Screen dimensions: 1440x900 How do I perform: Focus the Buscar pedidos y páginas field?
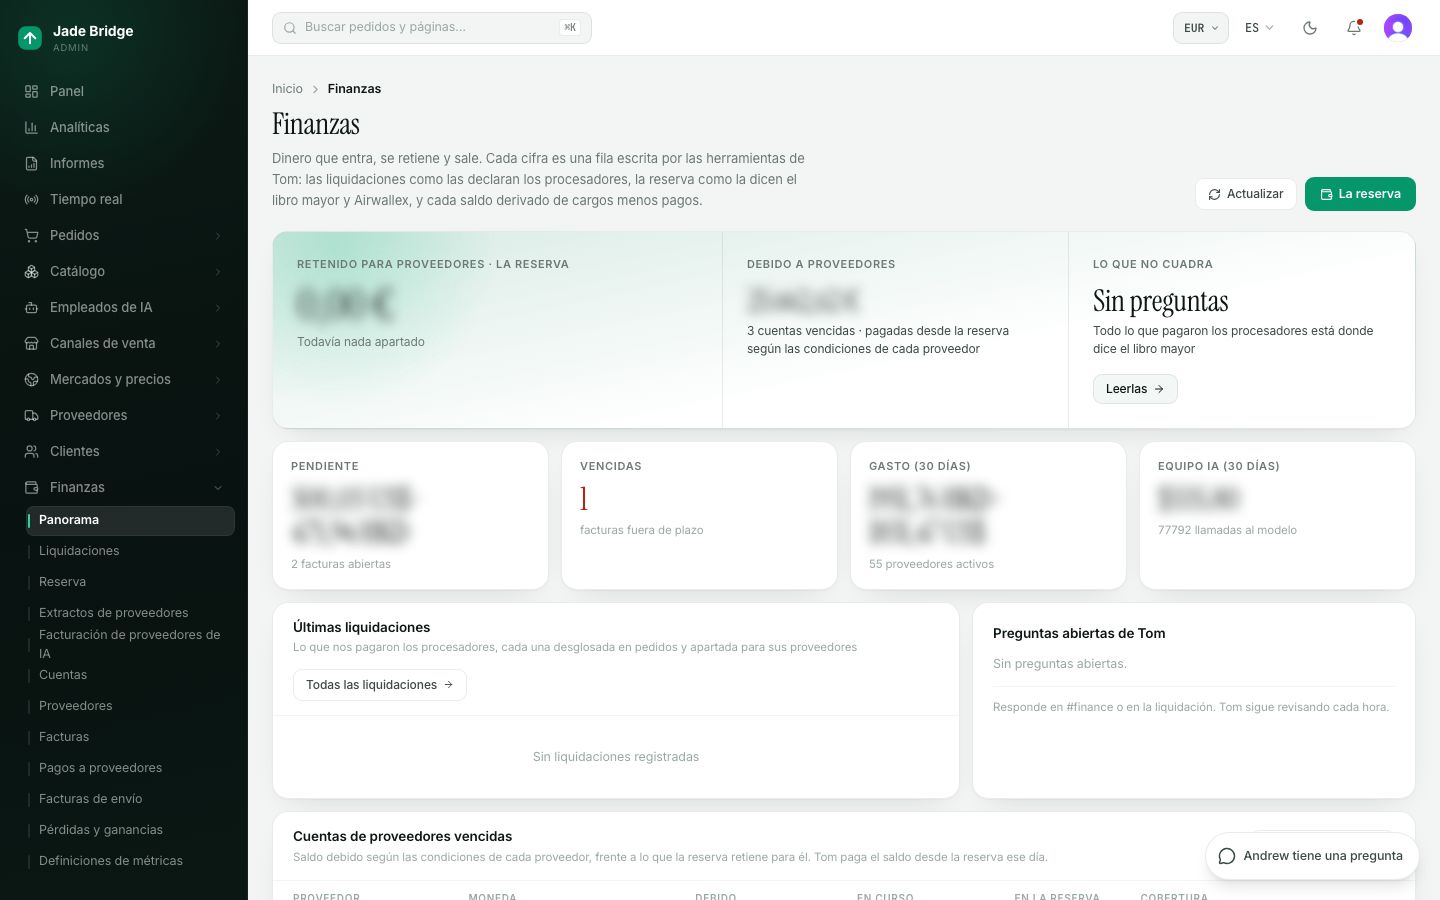tap(432, 28)
